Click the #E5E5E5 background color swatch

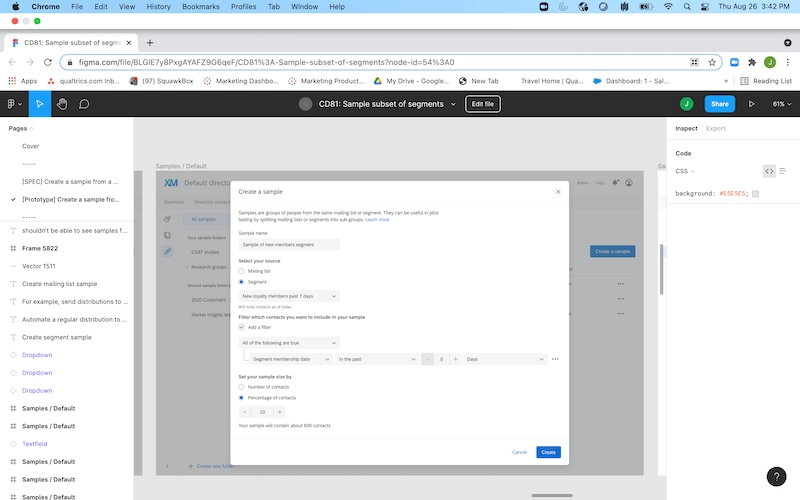pos(756,193)
